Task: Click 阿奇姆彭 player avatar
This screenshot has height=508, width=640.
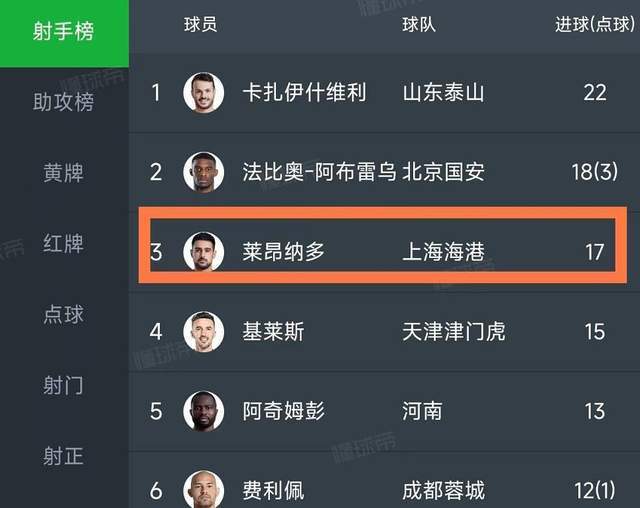Action: tap(204, 410)
